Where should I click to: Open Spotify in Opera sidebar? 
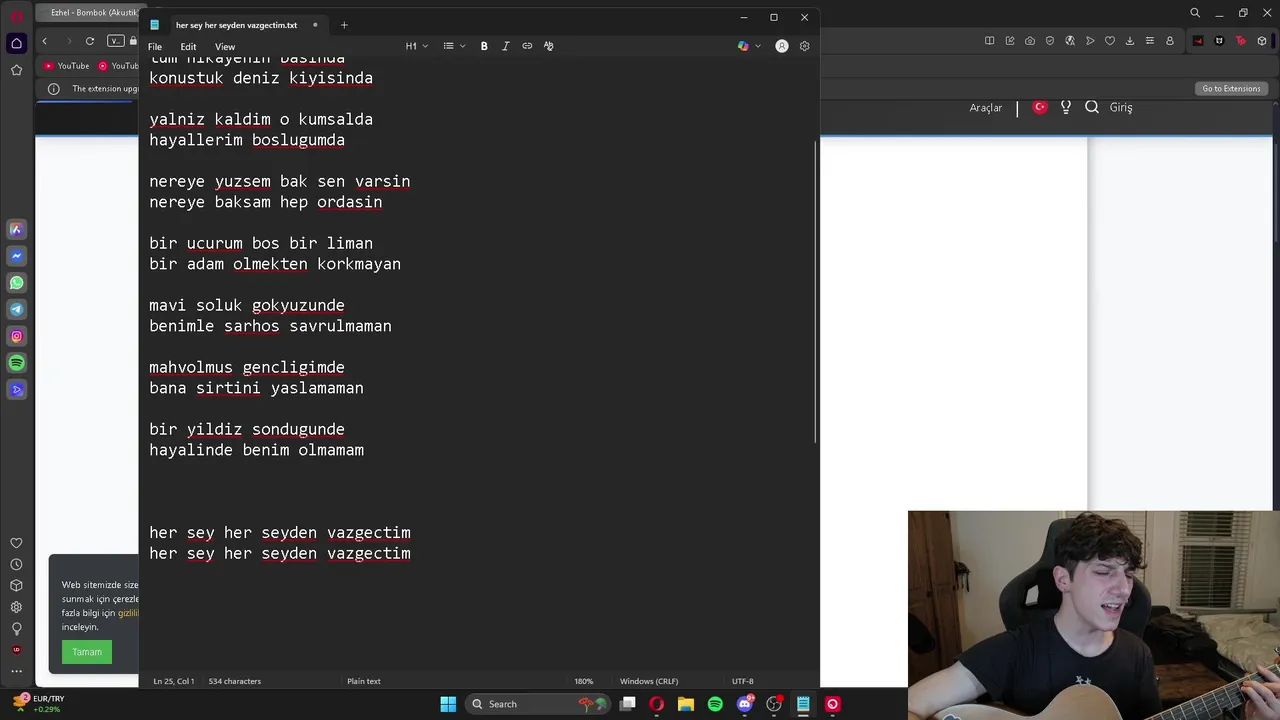pyautogui.click(x=16, y=363)
